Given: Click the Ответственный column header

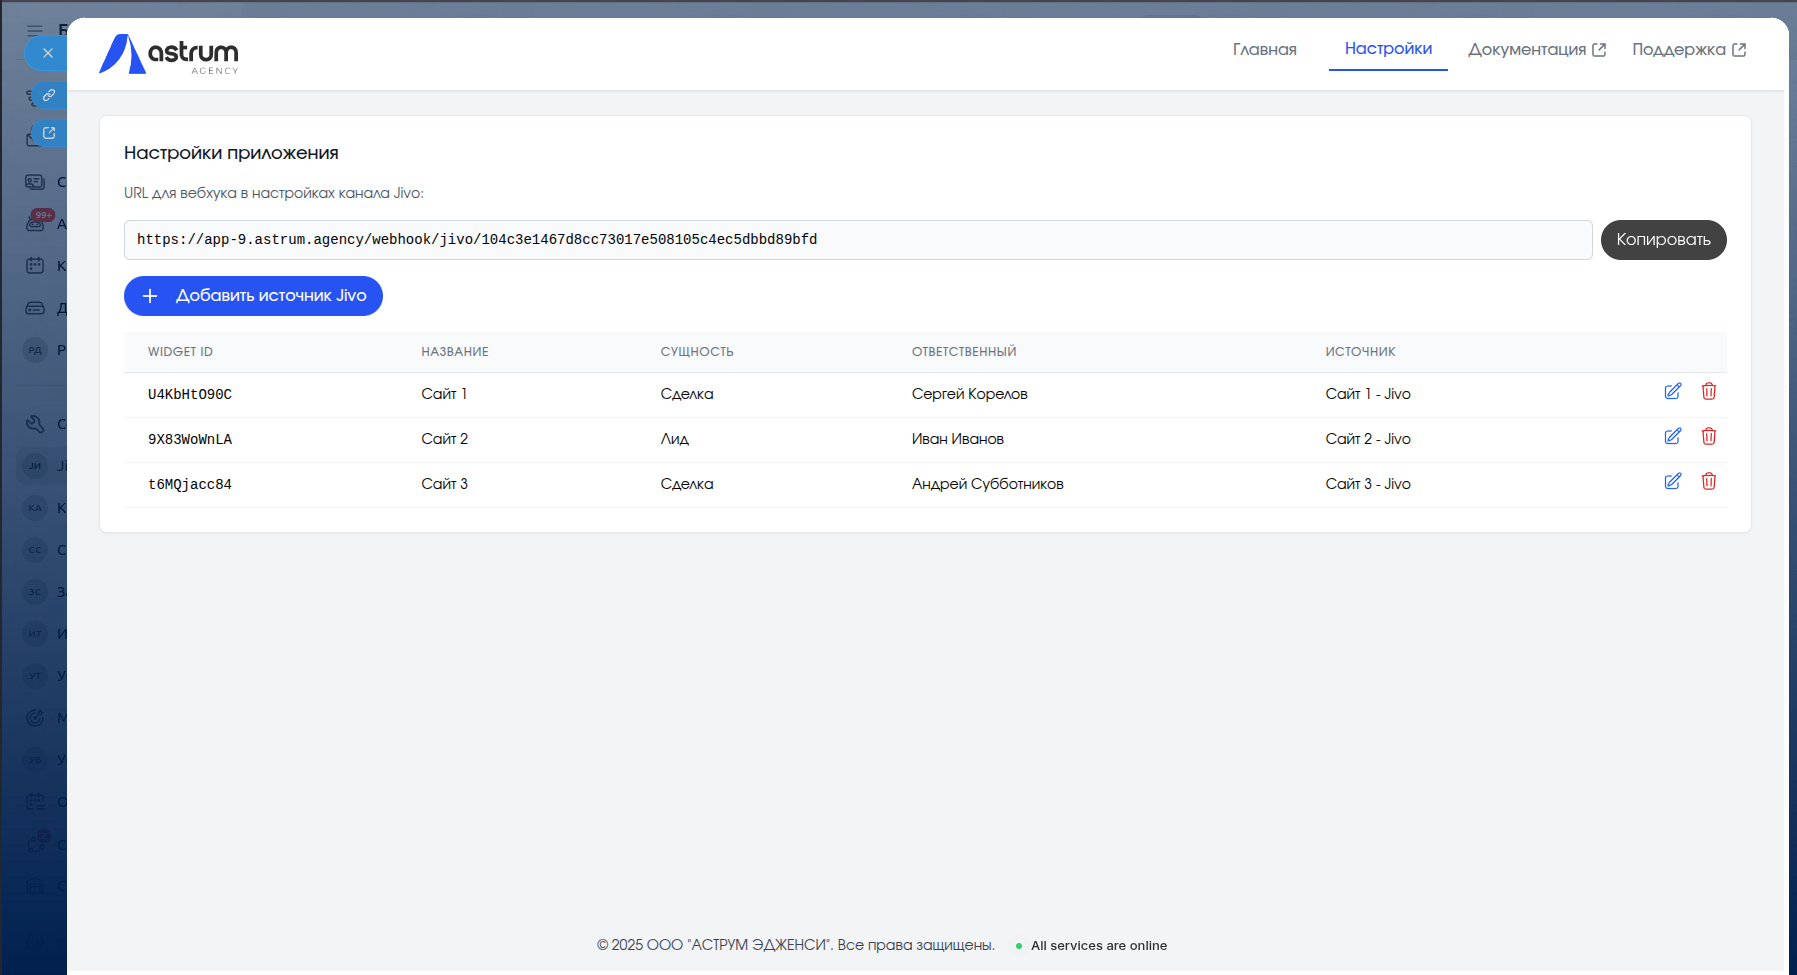Looking at the screenshot, I should [x=963, y=352].
